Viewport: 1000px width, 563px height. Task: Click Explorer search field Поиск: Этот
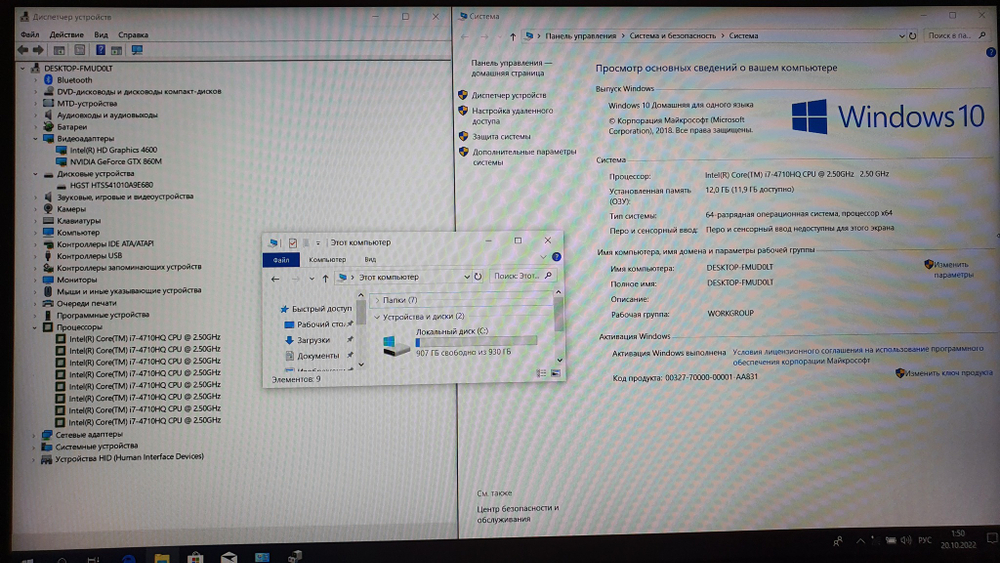[522, 276]
